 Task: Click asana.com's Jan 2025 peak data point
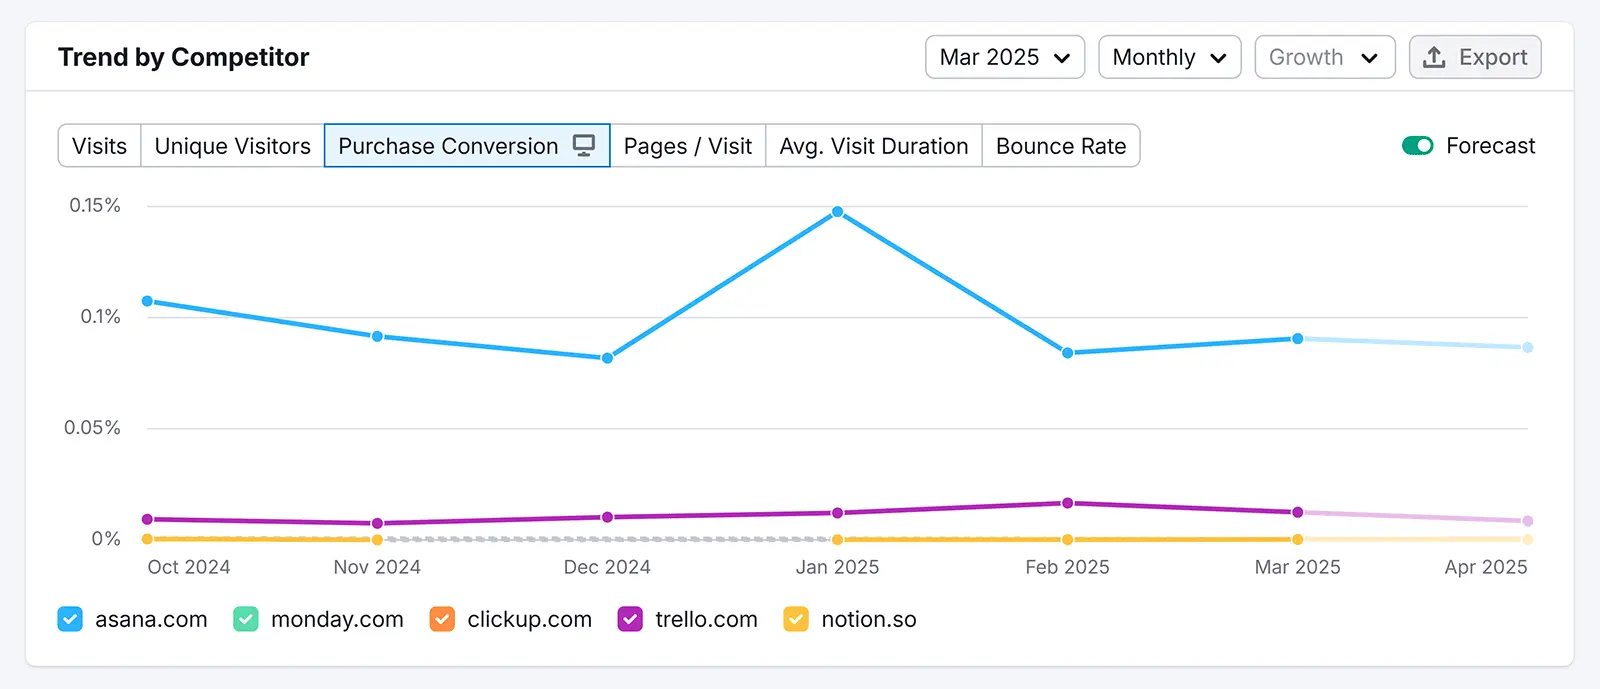[x=838, y=212]
